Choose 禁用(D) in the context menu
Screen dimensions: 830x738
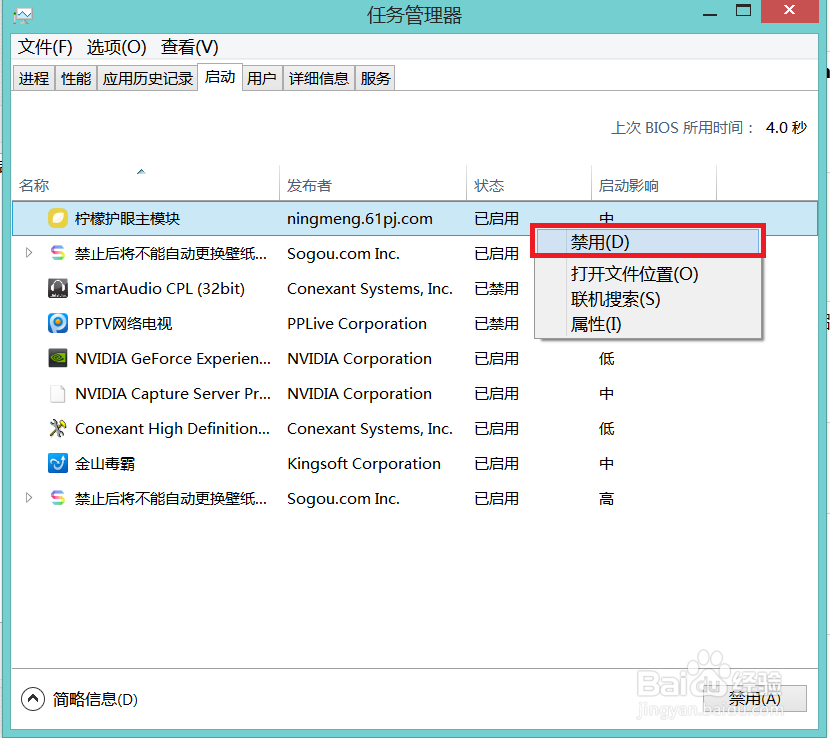(648, 242)
